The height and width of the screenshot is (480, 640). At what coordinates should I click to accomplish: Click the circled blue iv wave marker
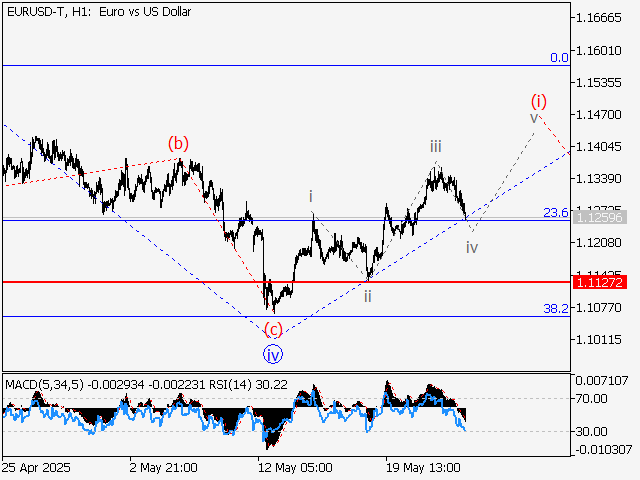(x=273, y=352)
